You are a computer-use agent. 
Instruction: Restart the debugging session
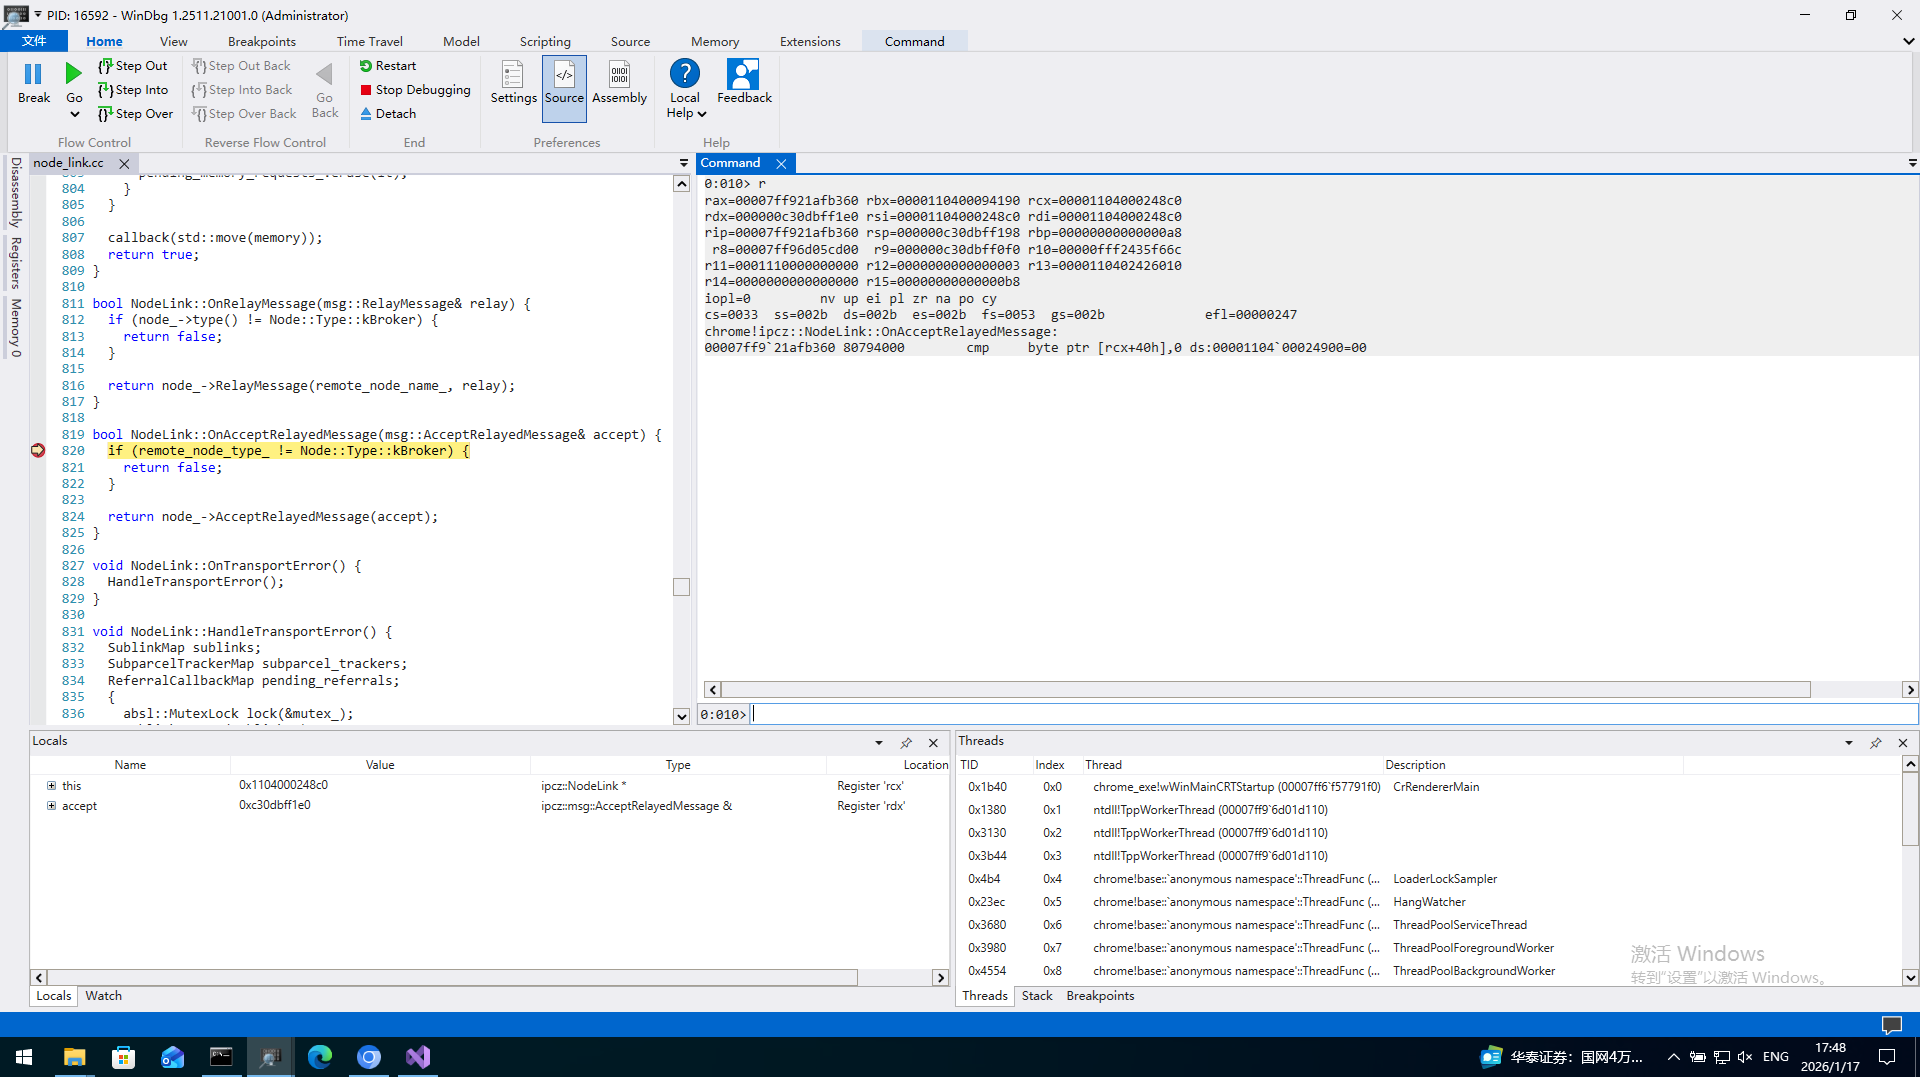388,66
